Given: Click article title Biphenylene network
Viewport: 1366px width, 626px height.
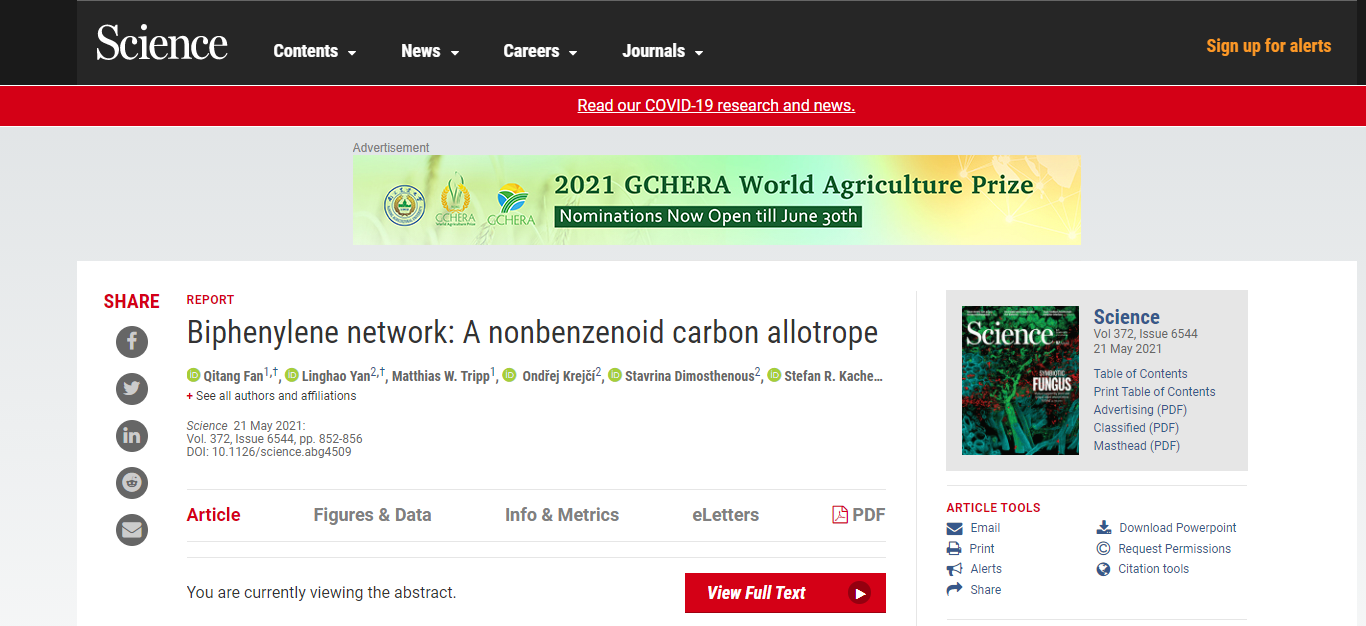Looking at the screenshot, I should point(532,332).
